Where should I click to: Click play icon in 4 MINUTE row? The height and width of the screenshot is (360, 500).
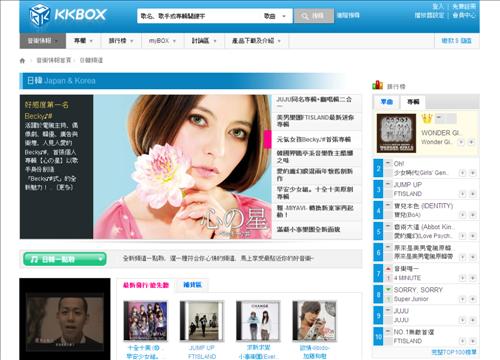point(462,278)
